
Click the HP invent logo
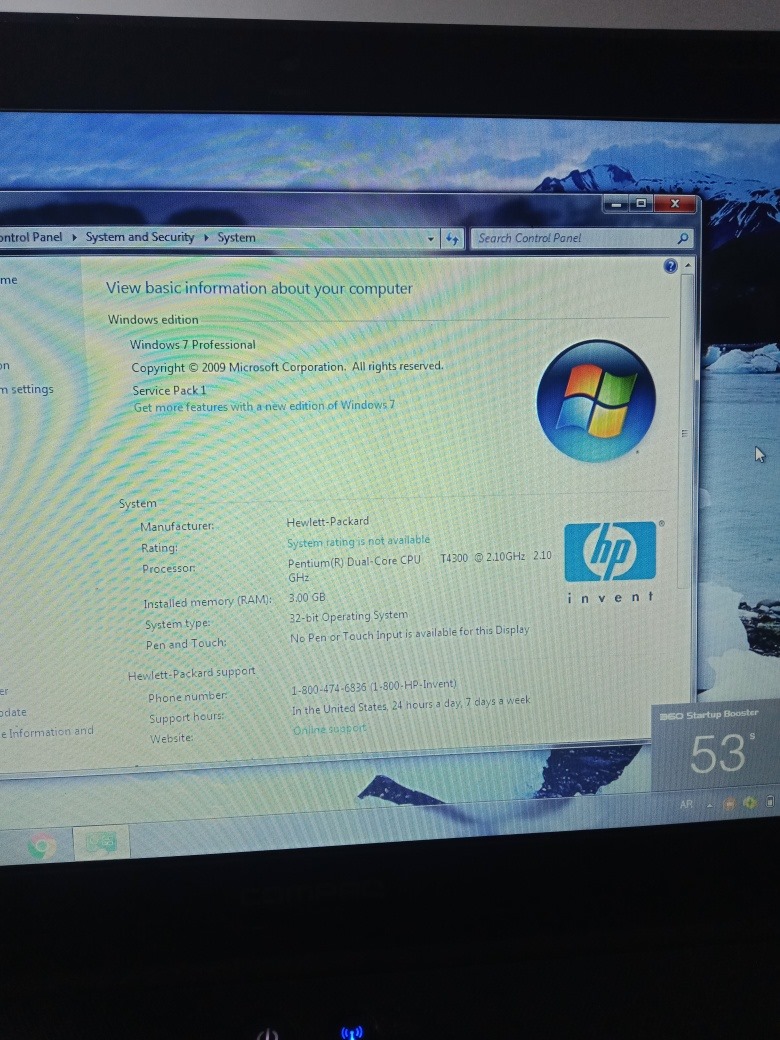610,562
